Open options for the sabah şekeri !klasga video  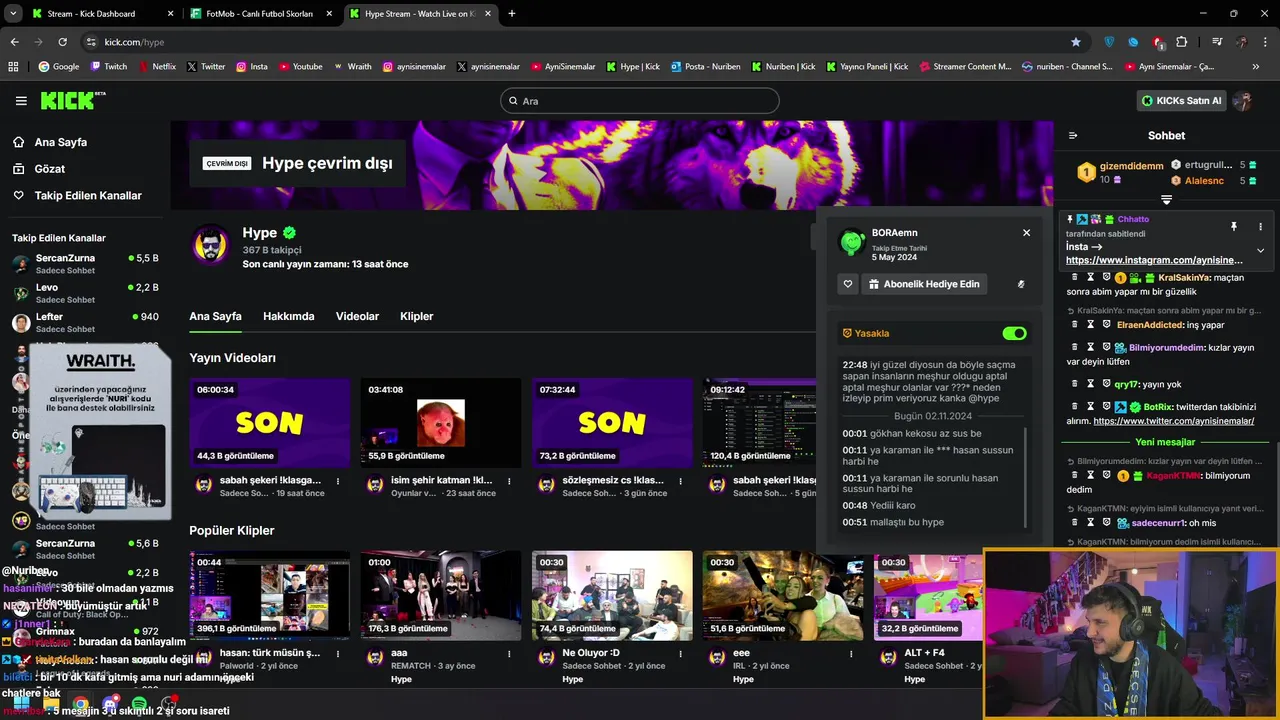click(338, 481)
